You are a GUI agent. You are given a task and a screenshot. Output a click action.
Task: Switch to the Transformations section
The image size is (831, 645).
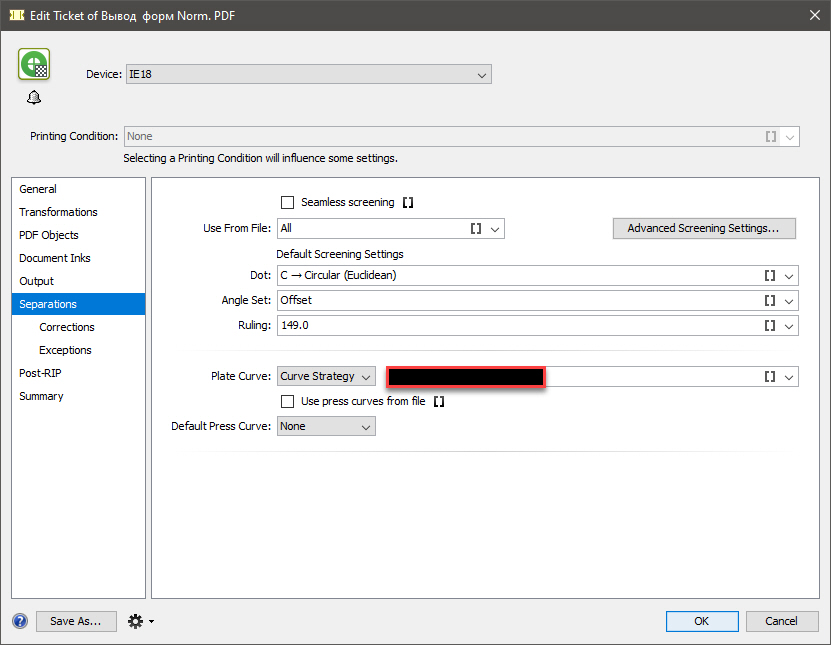point(78,212)
